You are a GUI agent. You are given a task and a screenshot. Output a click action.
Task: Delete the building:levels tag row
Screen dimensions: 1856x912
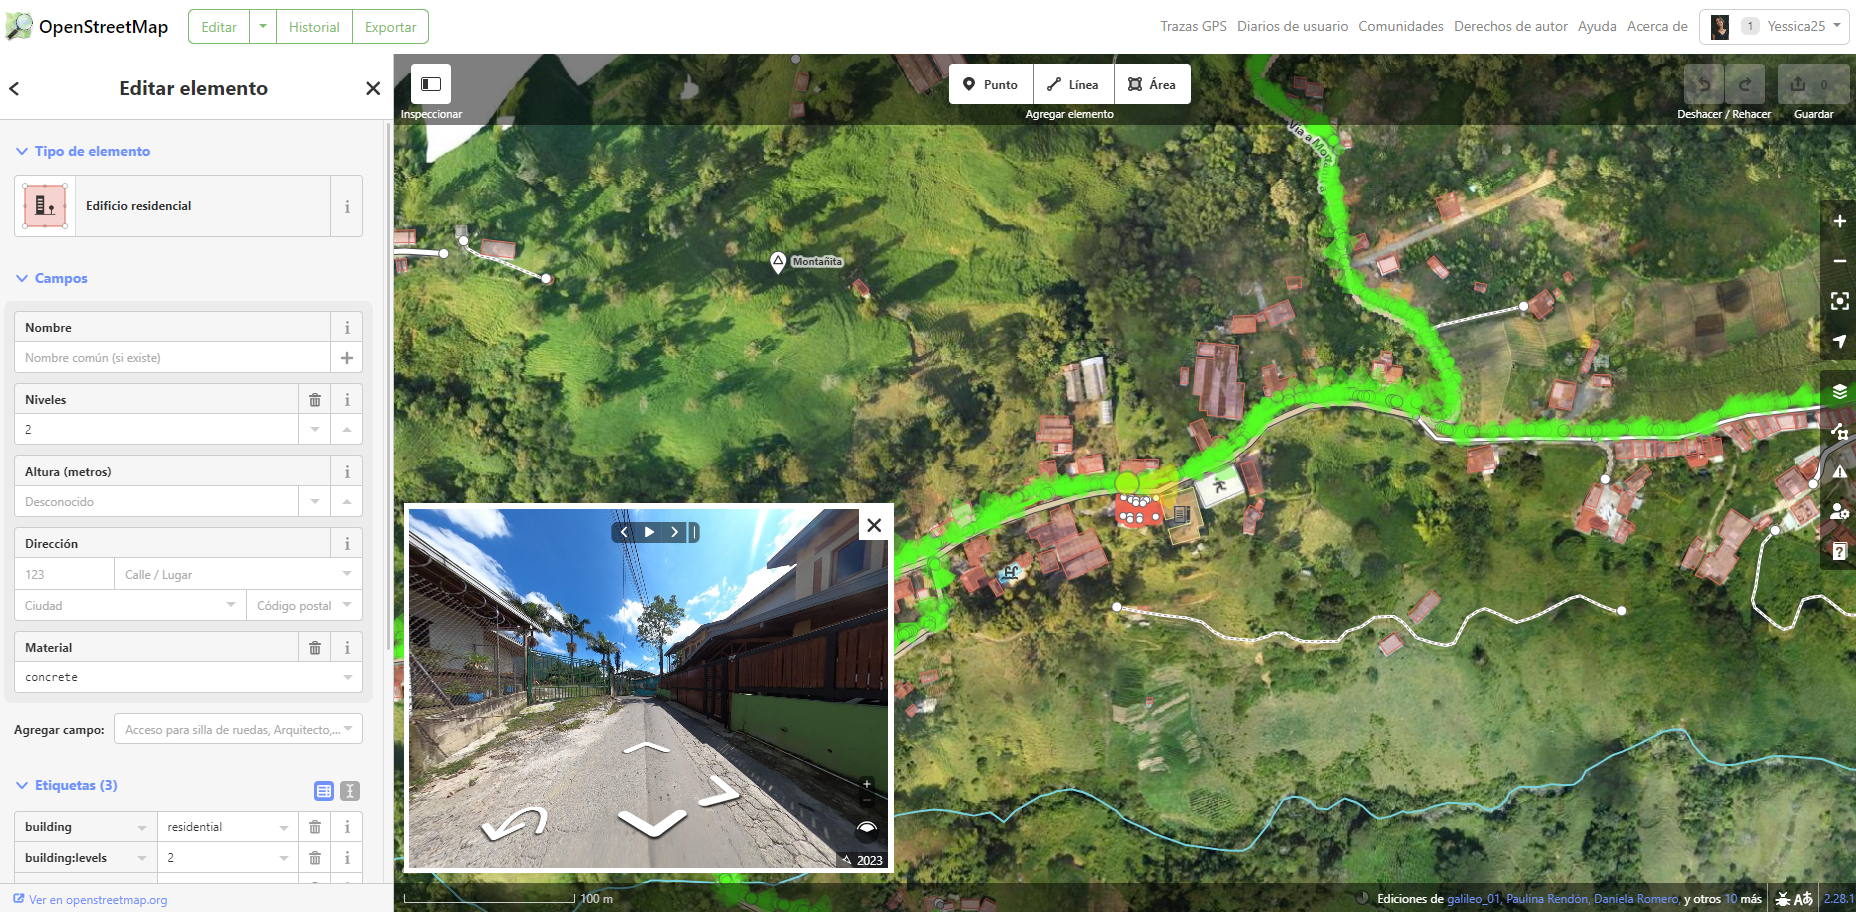pyautogui.click(x=314, y=858)
